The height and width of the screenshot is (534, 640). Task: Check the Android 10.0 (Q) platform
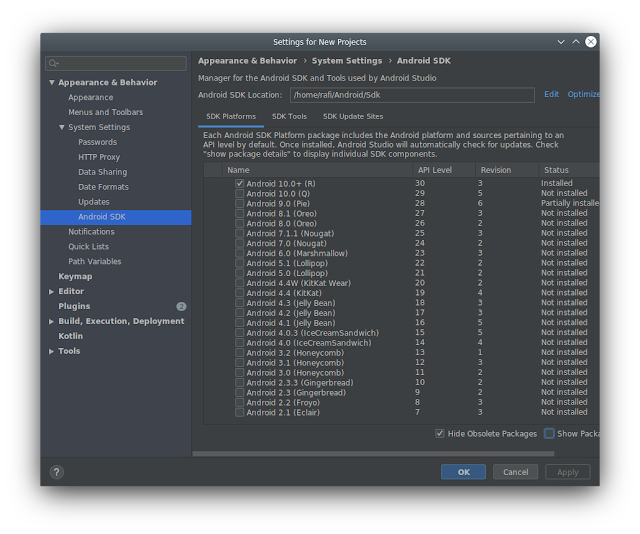[240, 194]
